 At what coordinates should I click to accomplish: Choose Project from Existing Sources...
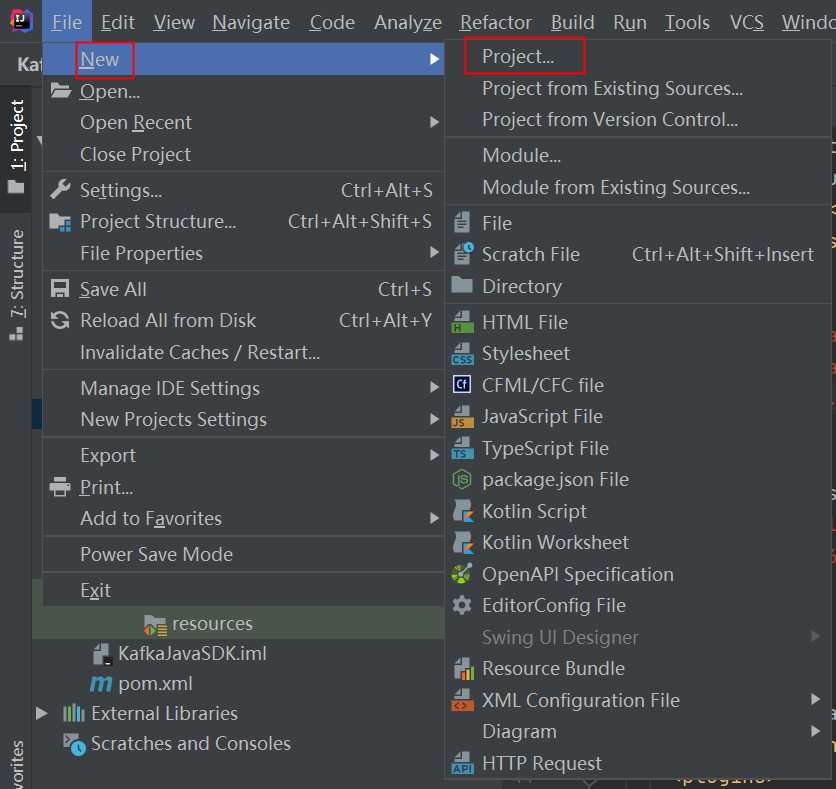(638, 88)
